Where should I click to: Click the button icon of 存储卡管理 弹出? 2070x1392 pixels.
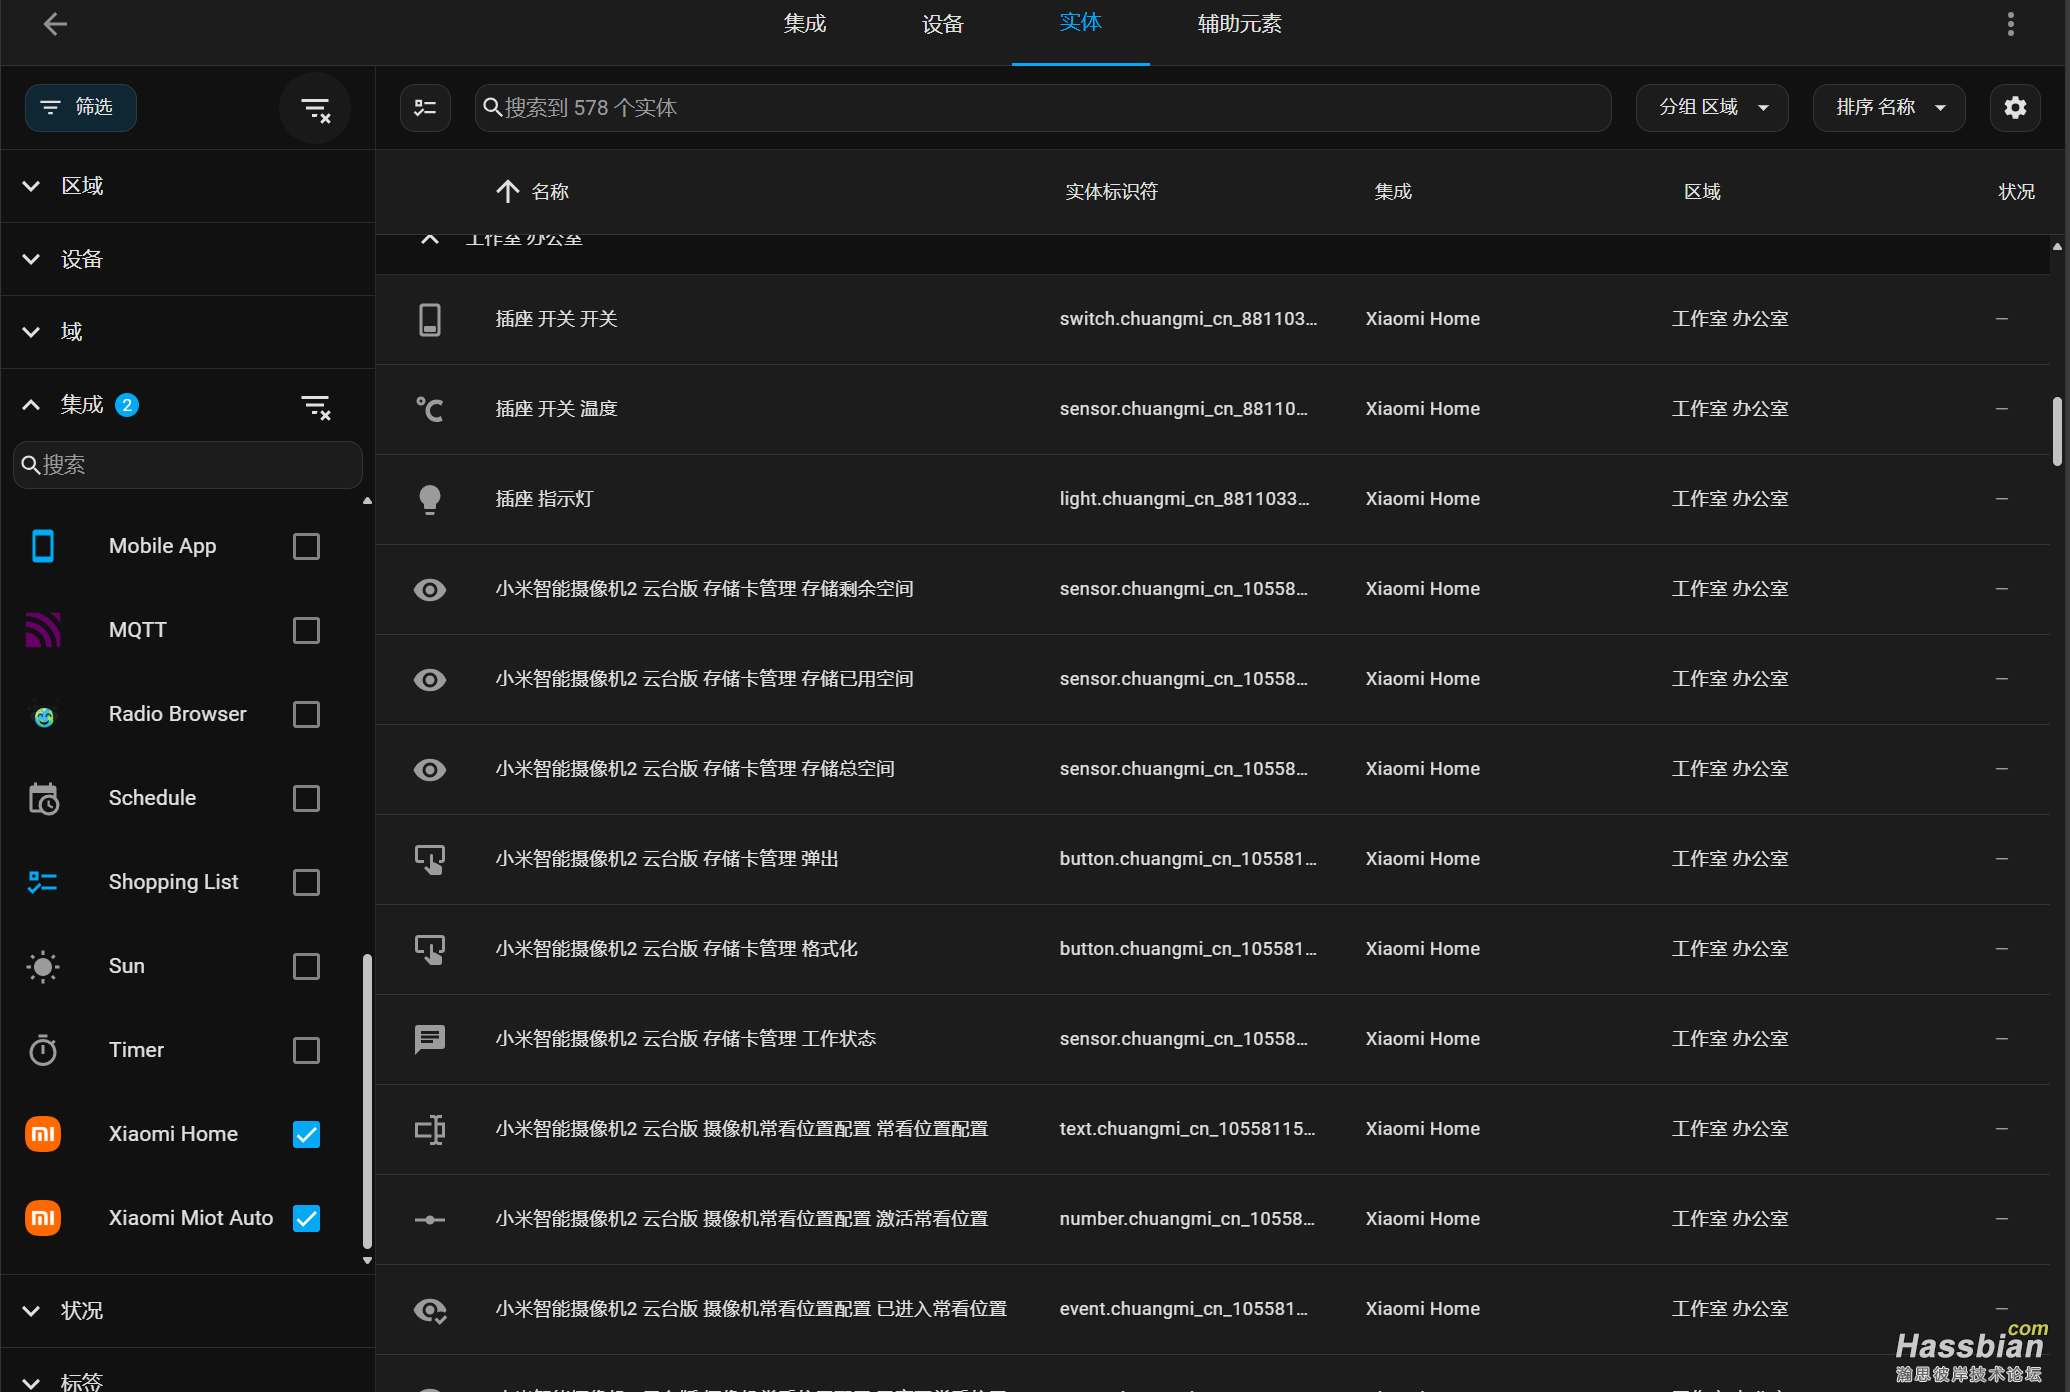click(430, 860)
